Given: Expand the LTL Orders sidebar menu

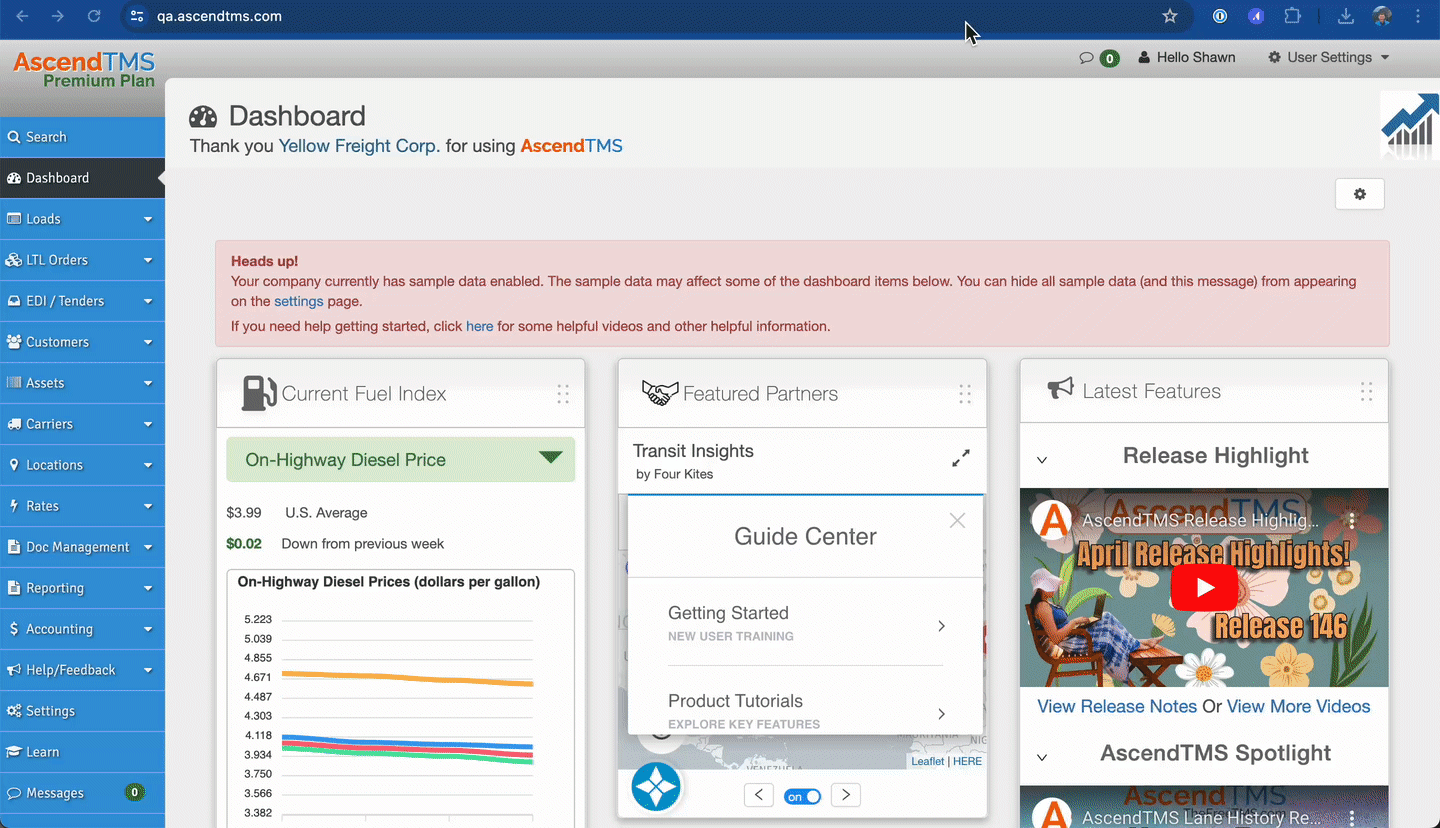Looking at the screenshot, I should click(82, 260).
